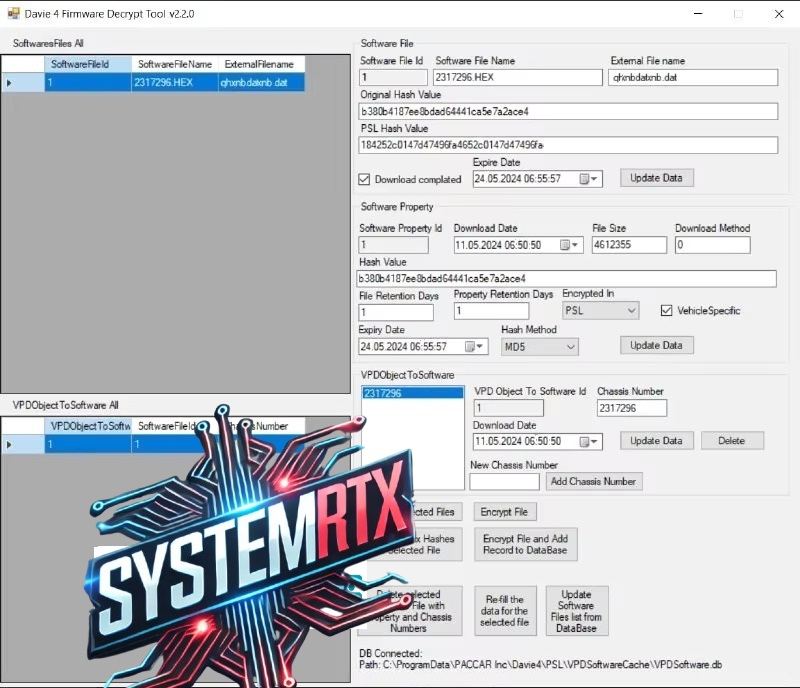Toggle the Download completed checkbox
Image resolution: width=800 pixels, height=688 pixels.
(x=364, y=179)
